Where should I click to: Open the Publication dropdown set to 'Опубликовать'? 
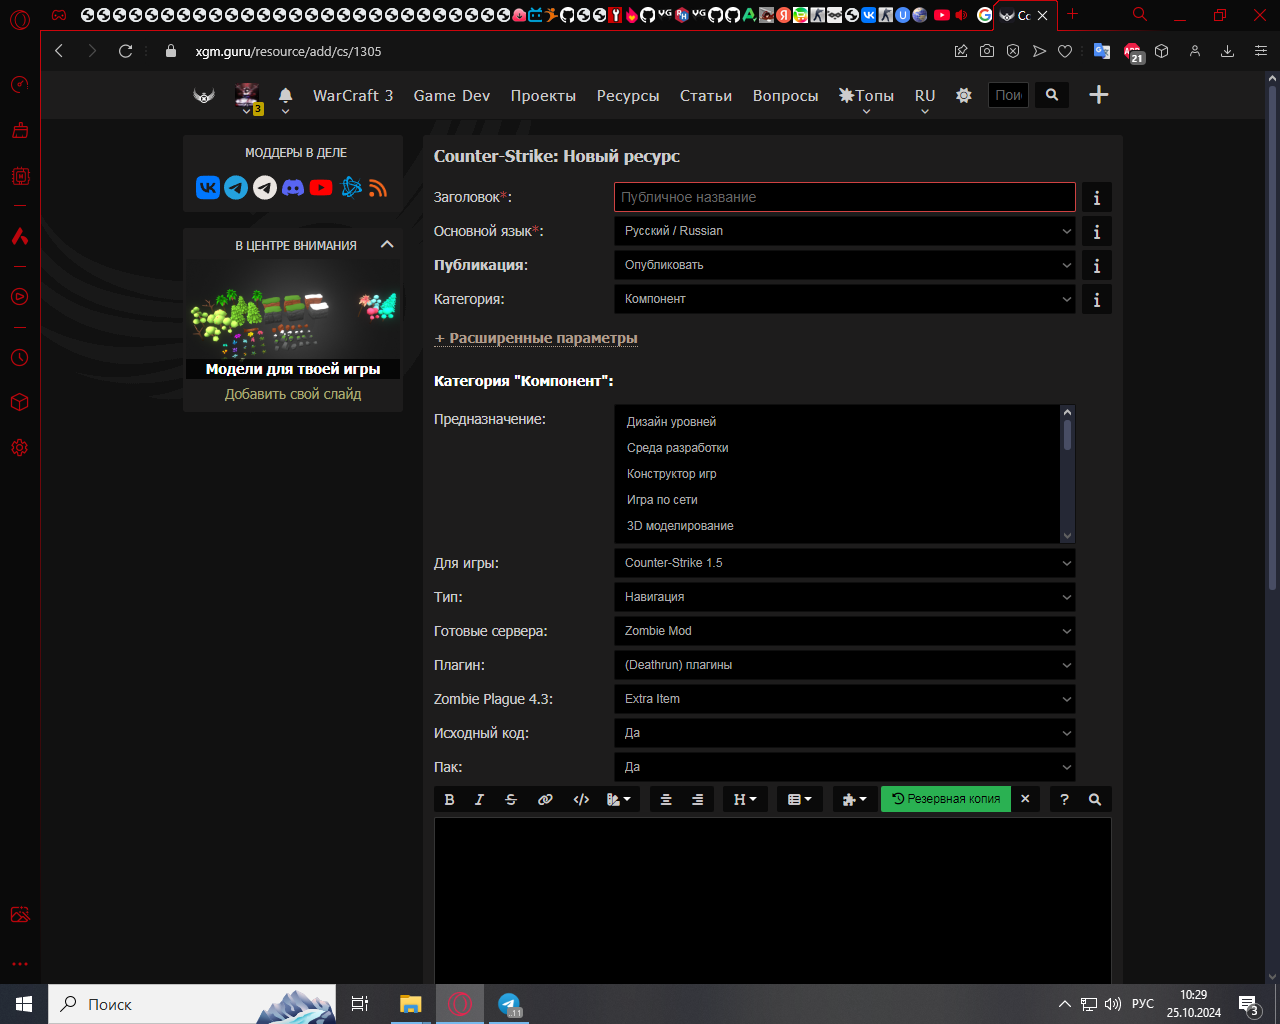click(845, 265)
